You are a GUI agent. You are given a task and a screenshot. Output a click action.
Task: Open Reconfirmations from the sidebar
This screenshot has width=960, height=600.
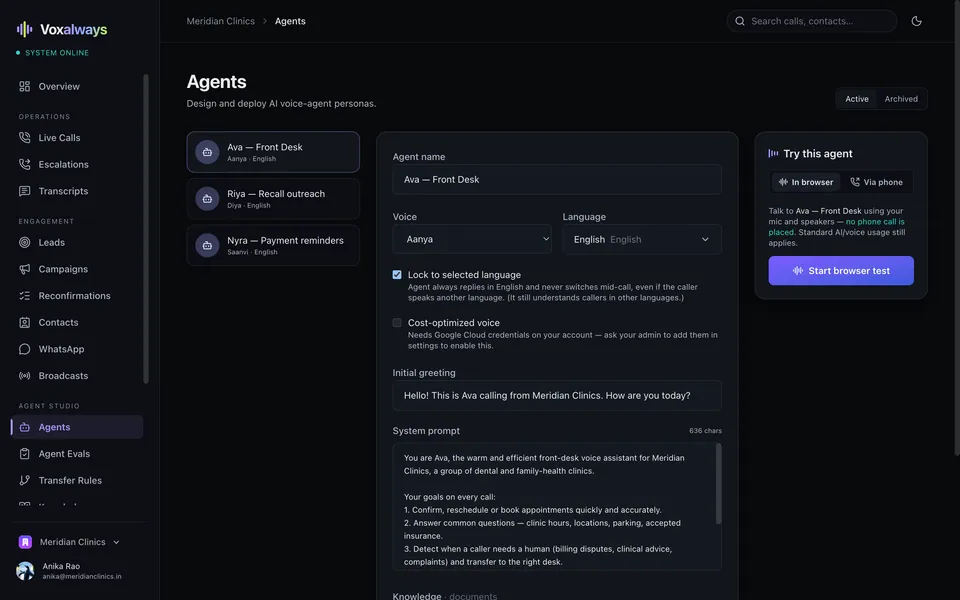[x=77, y=296]
